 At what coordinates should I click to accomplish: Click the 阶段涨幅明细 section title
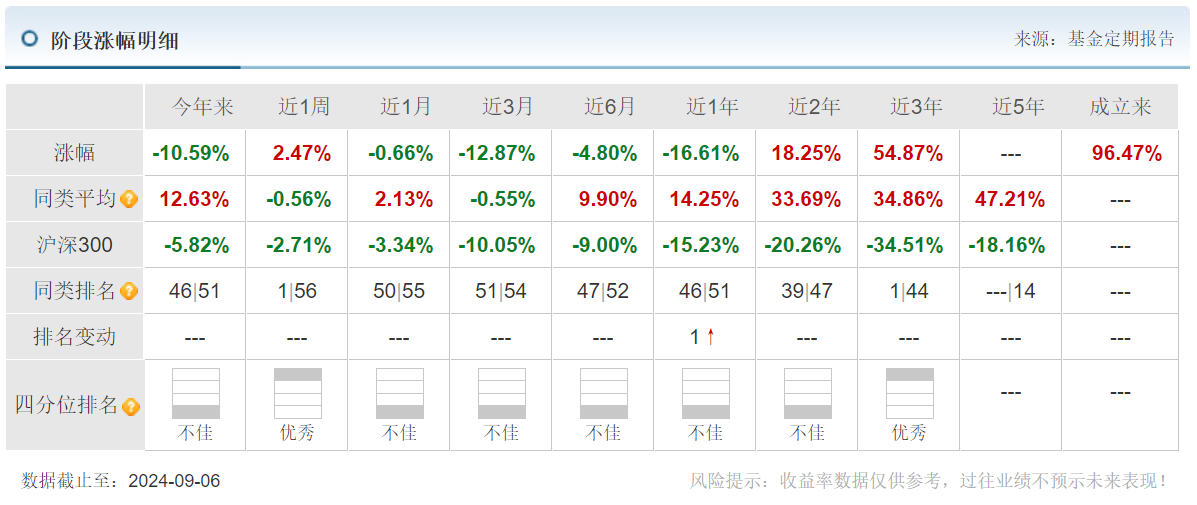[114, 40]
